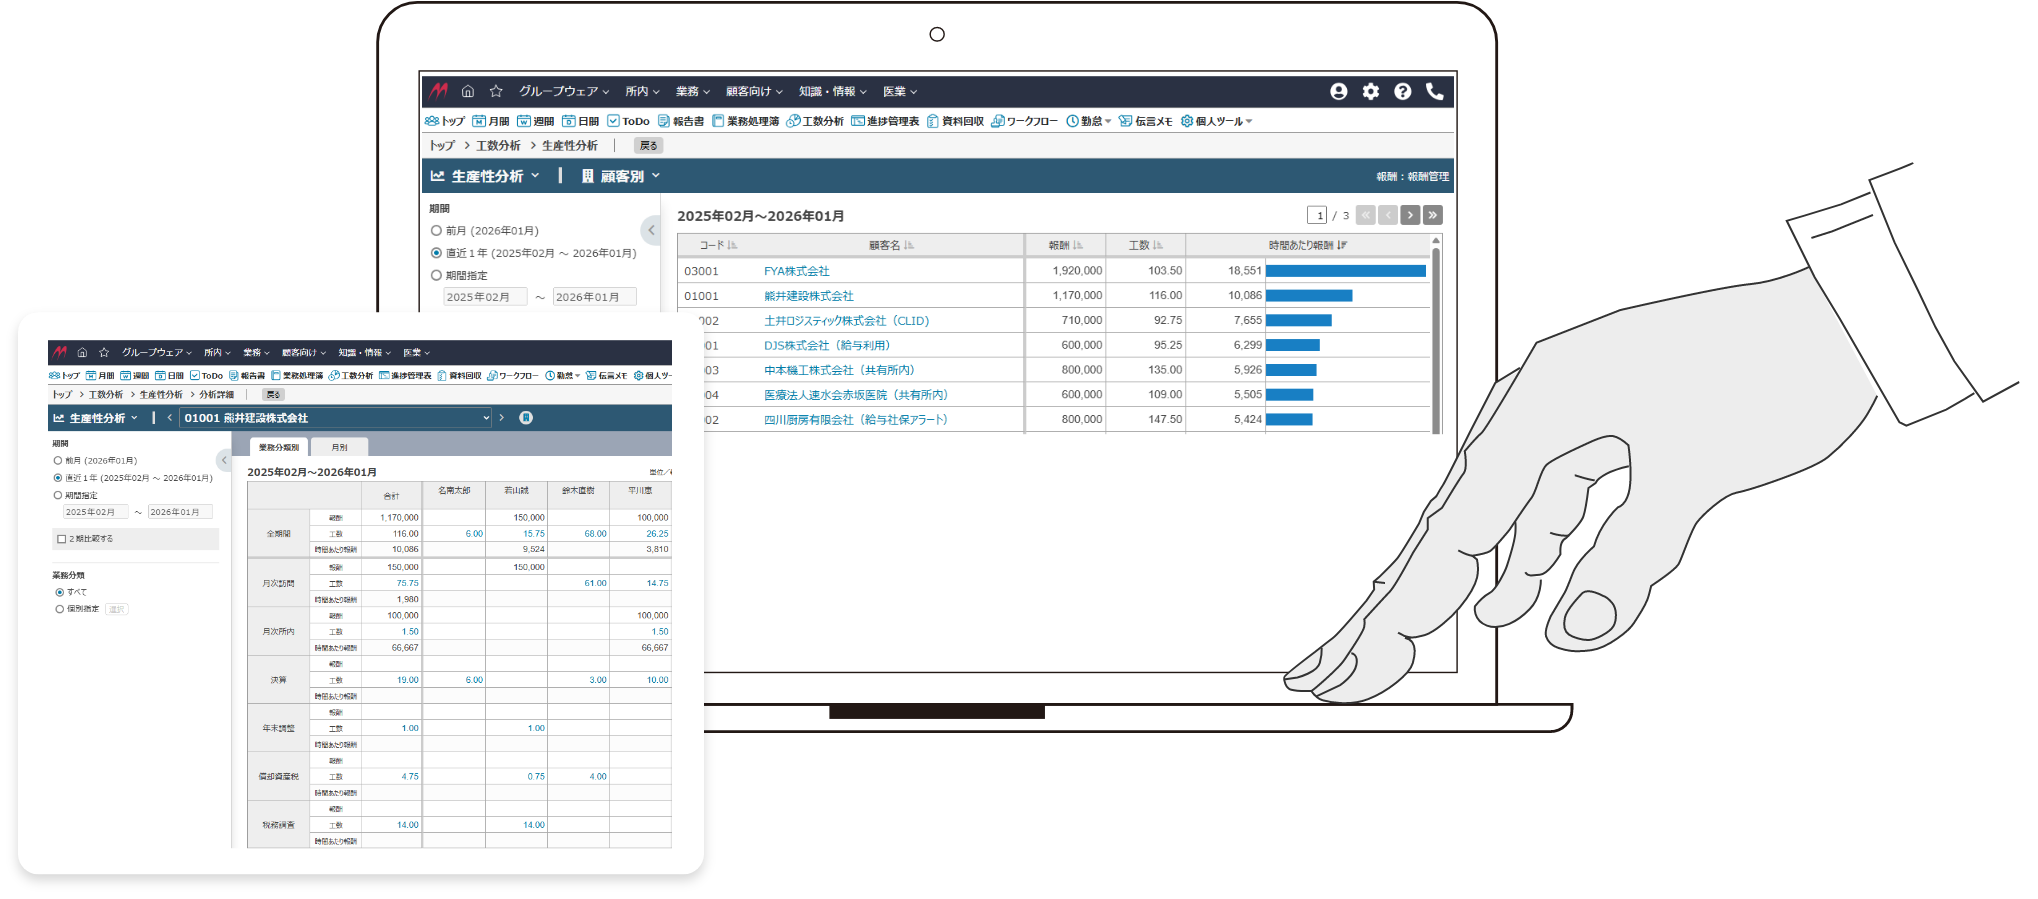The width and height of the screenshot is (2038, 899).
Task: Select the 個別指定 radio button
Action: coord(60,609)
